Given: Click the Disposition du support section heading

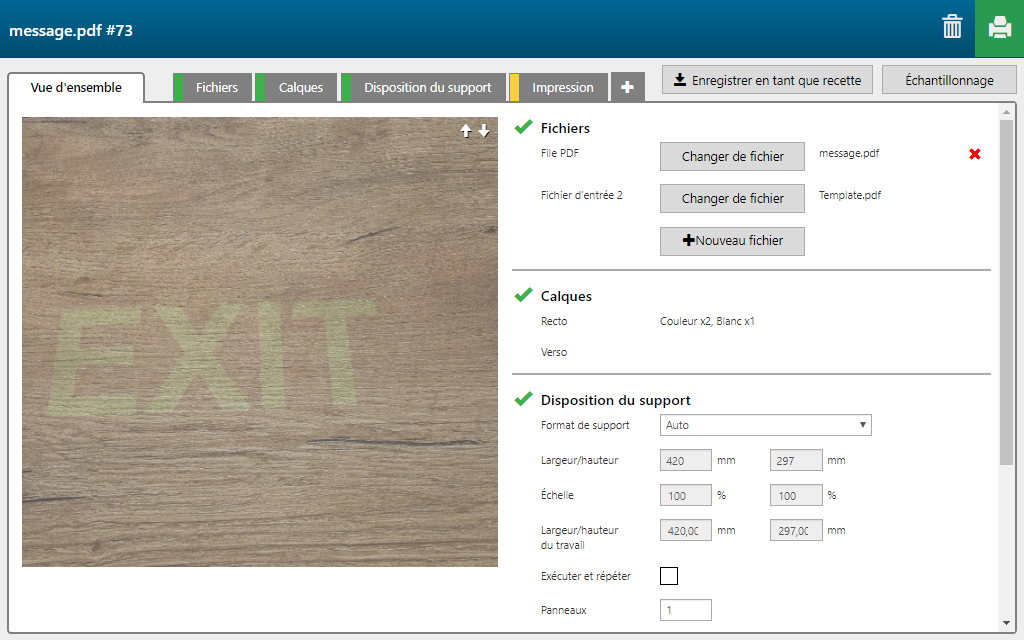Looking at the screenshot, I should [616, 400].
